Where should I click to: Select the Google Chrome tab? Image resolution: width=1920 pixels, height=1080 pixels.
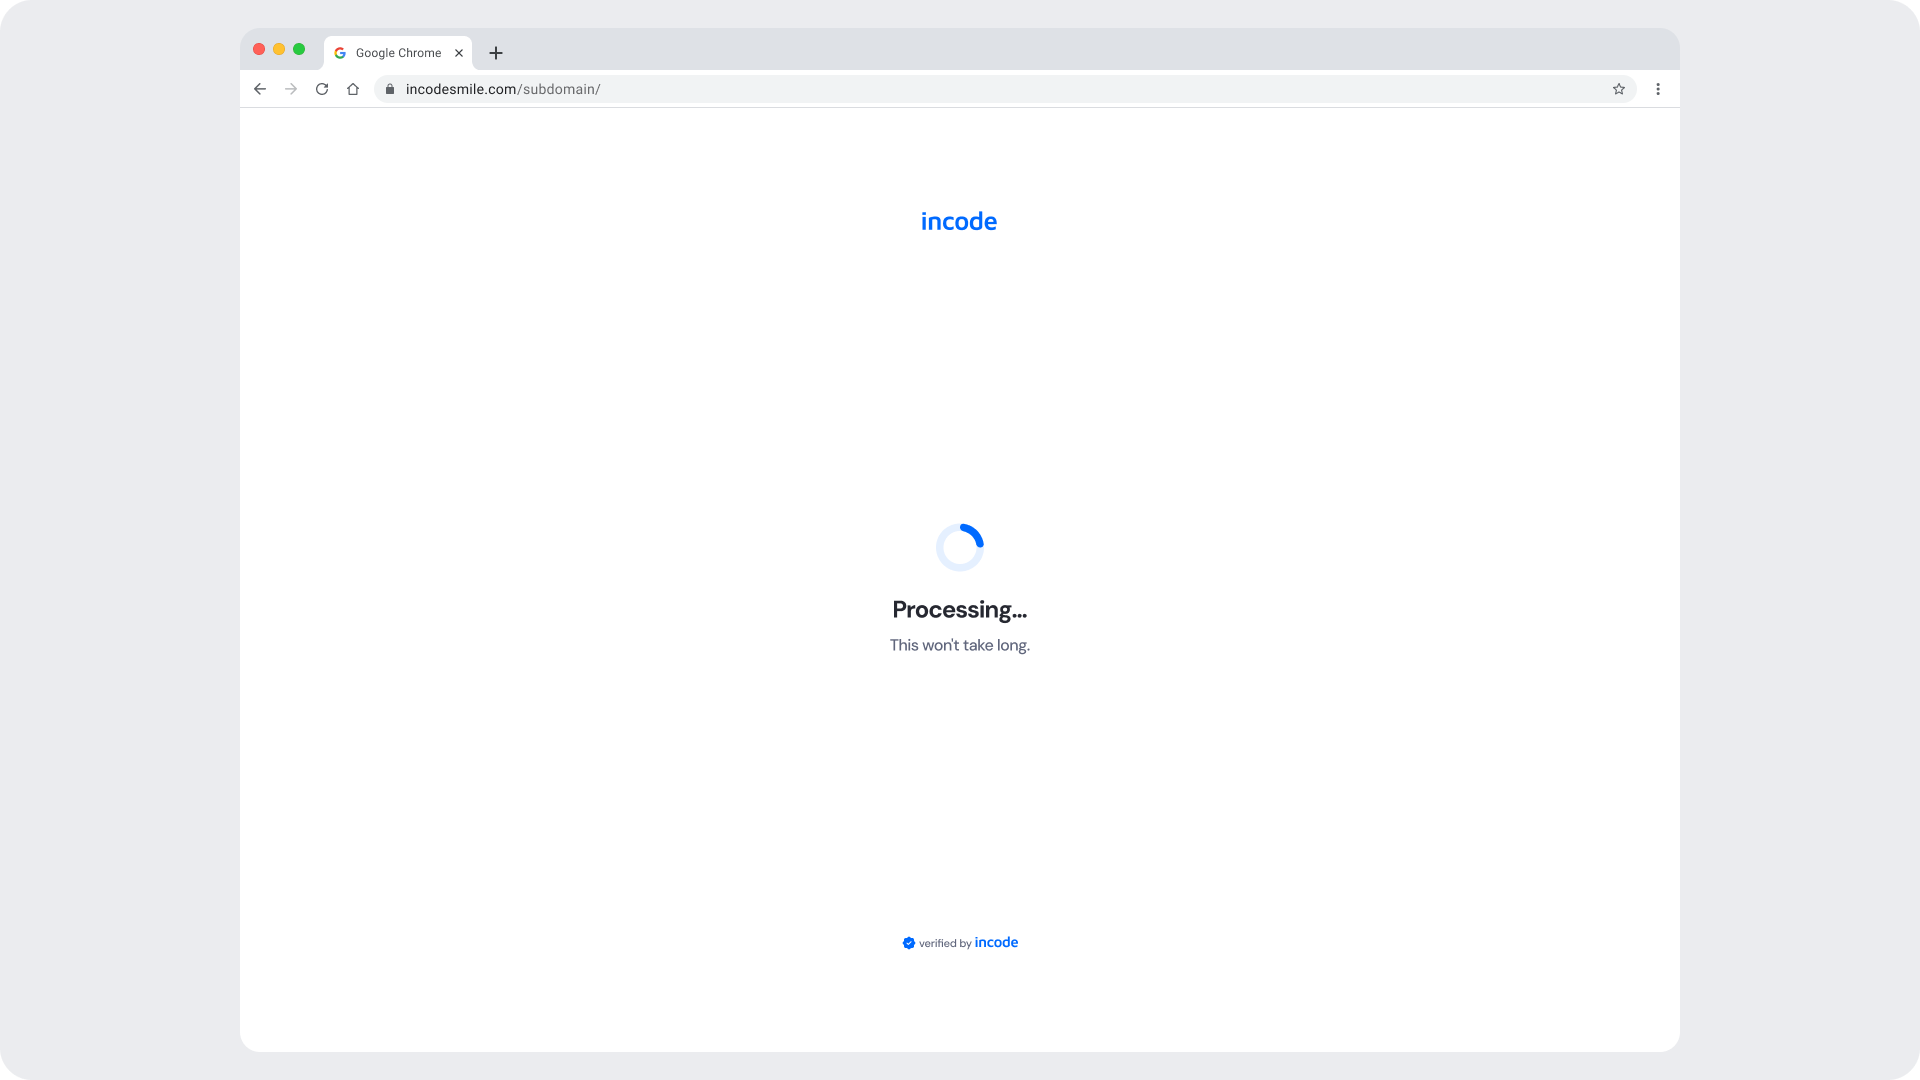click(398, 53)
